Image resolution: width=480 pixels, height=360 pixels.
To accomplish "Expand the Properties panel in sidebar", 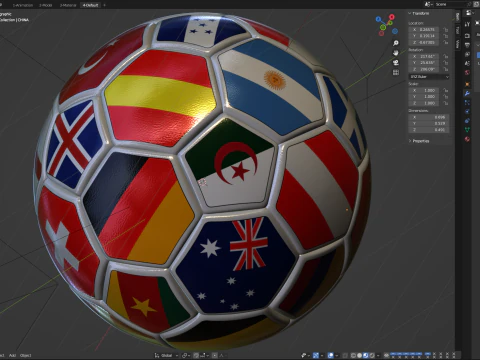I will pos(419,141).
